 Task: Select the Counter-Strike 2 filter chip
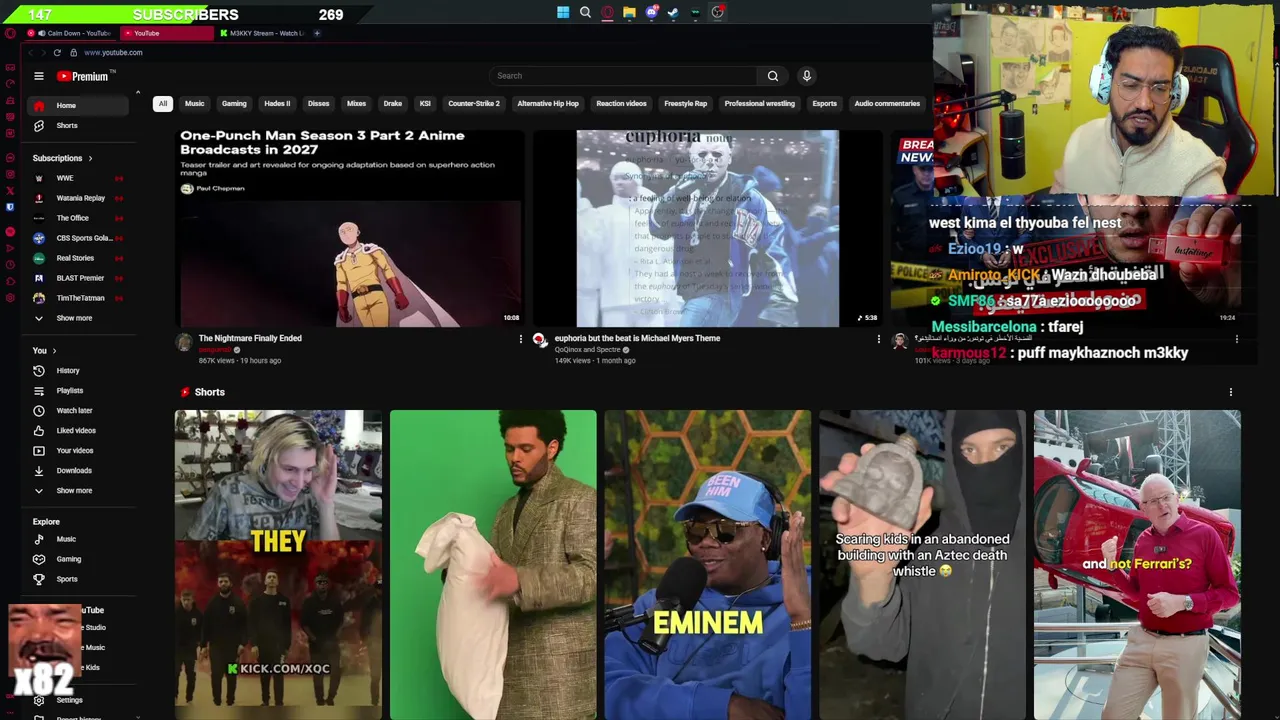coord(474,103)
